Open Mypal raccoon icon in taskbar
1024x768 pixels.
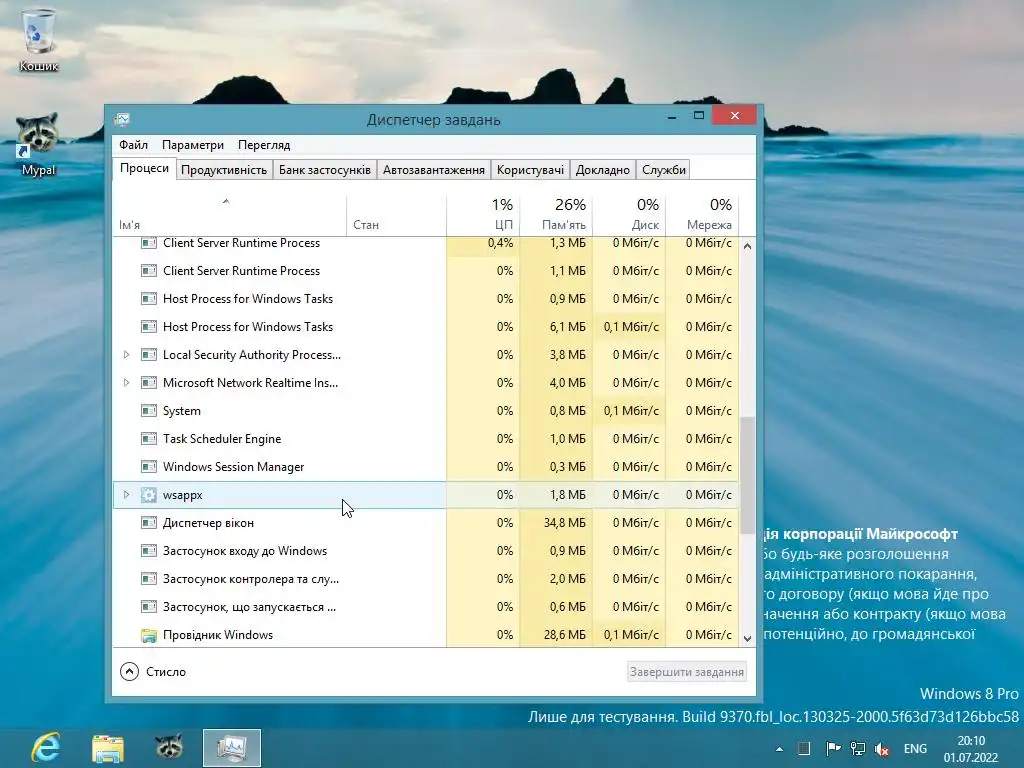pos(169,747)
